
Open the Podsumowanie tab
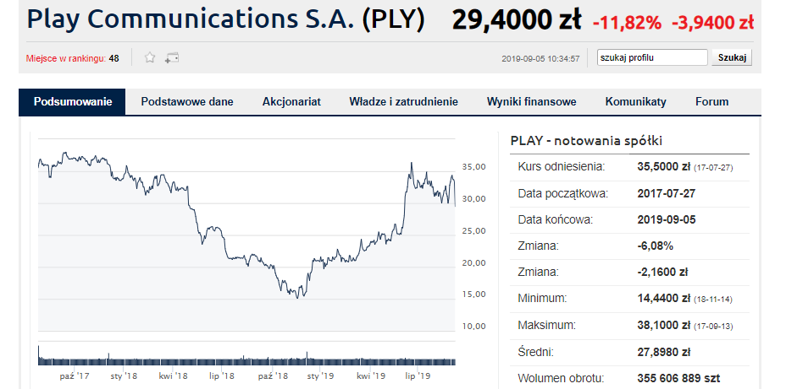[72, 102]
